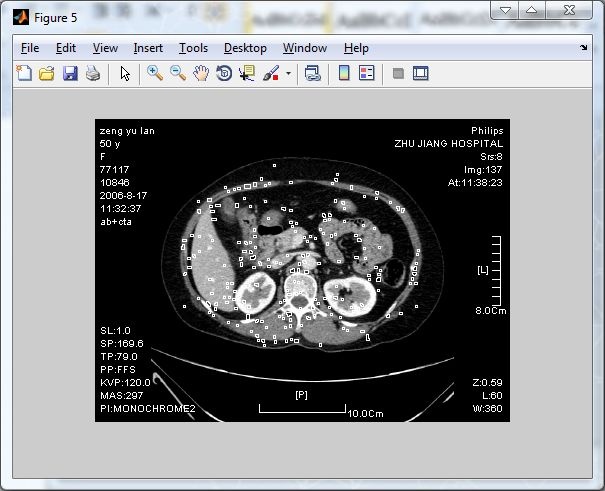Open the File menu
Screen dimensions: 605x491
click(x=30, y=48)
